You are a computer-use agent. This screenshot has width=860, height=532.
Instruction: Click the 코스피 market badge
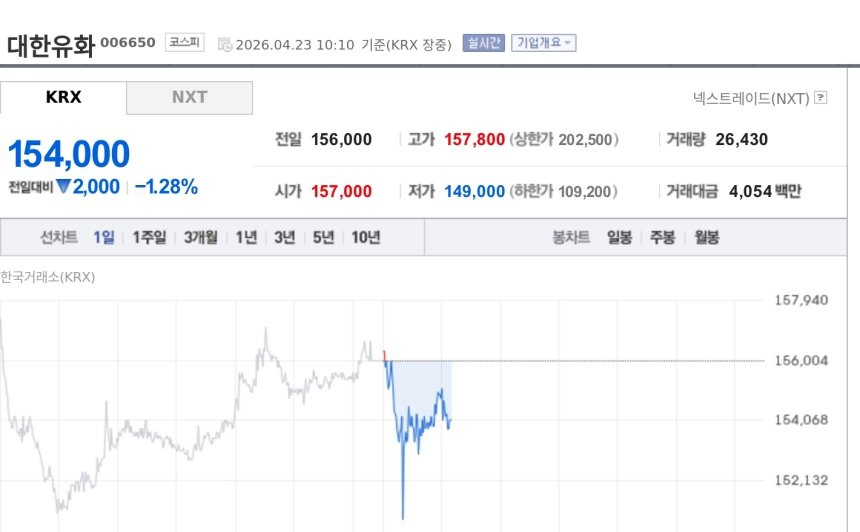[x=185, y=43]
